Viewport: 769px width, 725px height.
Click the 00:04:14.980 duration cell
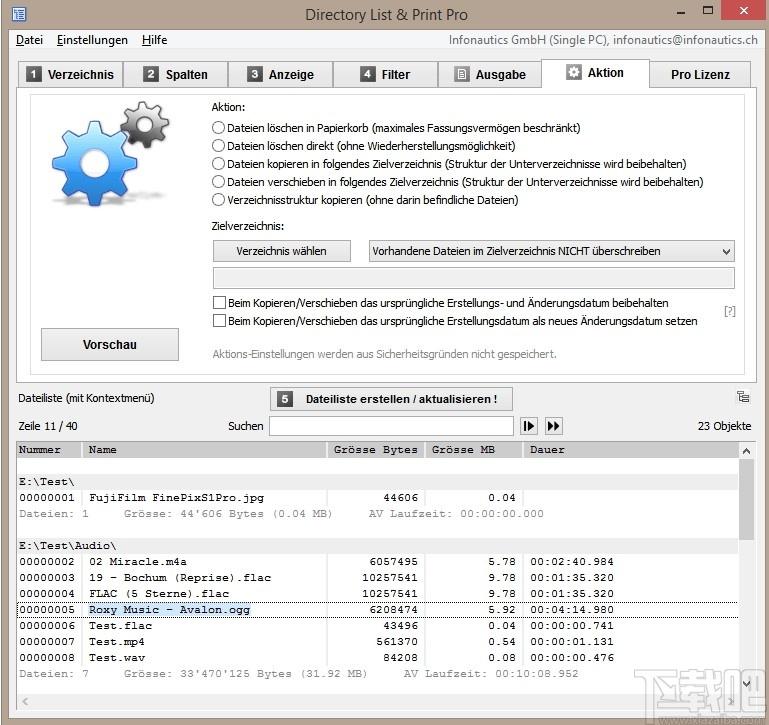tap(572, 610)
